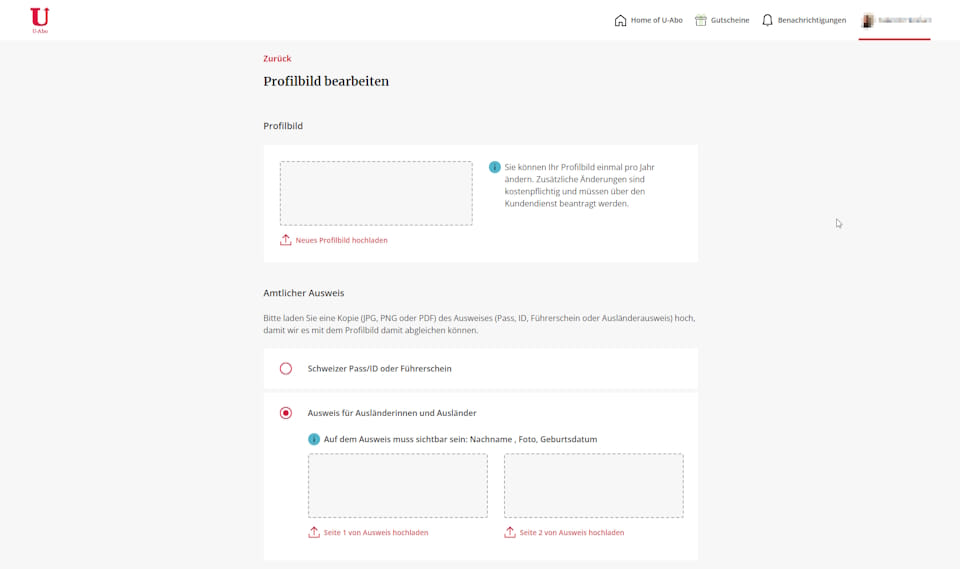Click upload icon for Seite 1 von Ausweis
This screenshot has width=960, height=569.
click(x=314, y=532)
